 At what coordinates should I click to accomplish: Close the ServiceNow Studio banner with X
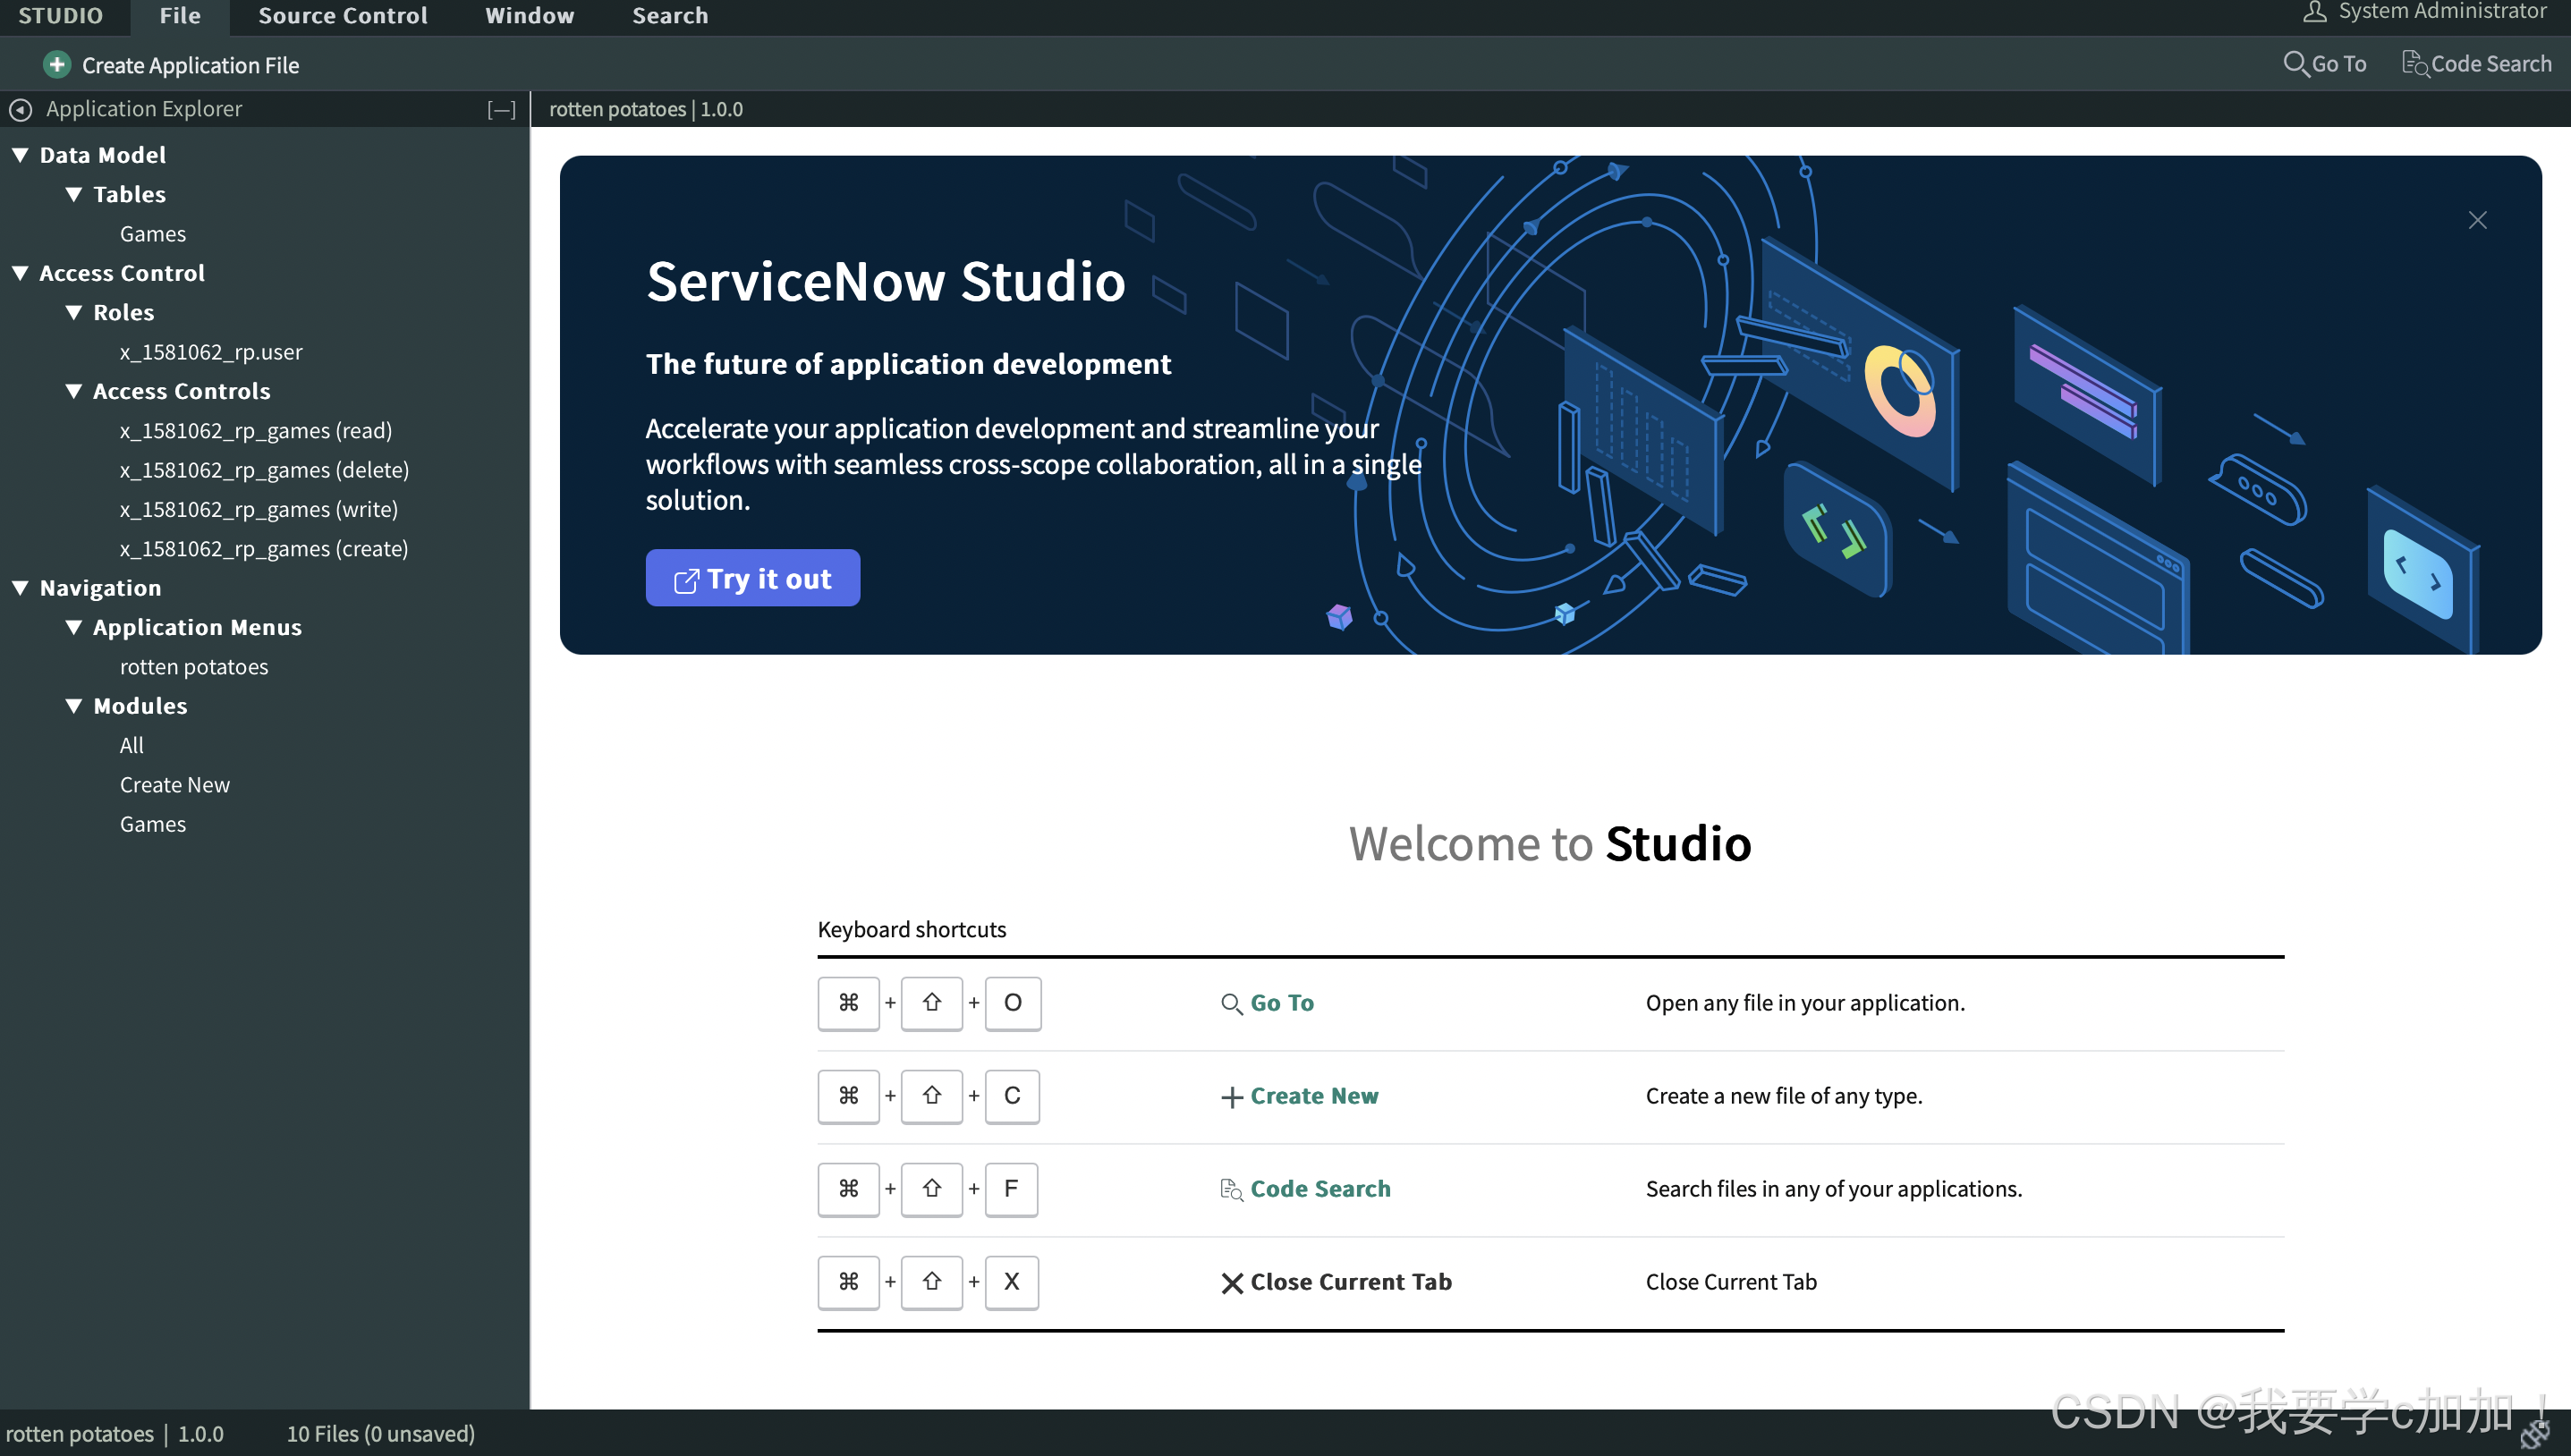coord(2476,220)
